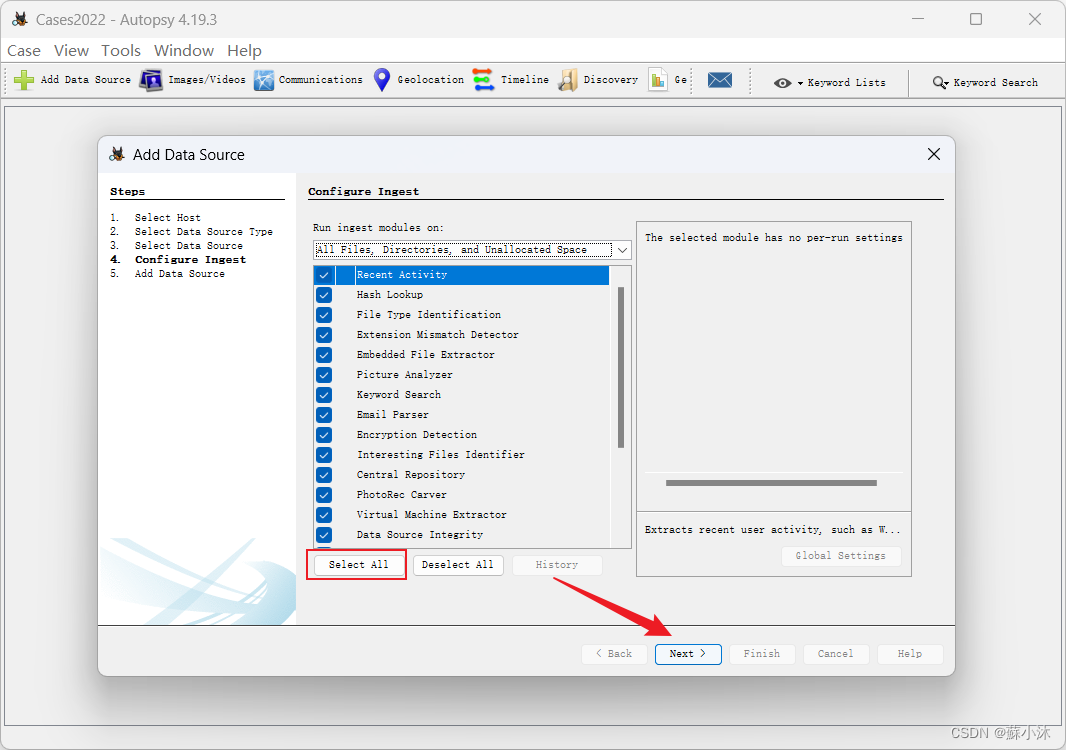Click the Deselect All button

click(x=458, y=565)
